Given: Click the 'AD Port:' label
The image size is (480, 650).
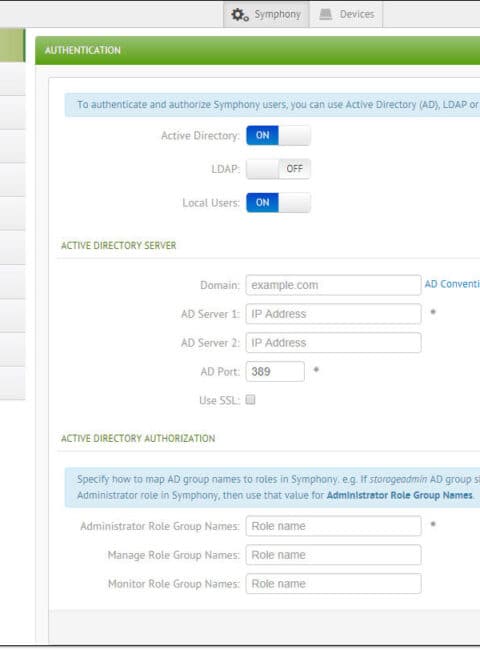Looking at the screenshot, I should coord(221,372).
